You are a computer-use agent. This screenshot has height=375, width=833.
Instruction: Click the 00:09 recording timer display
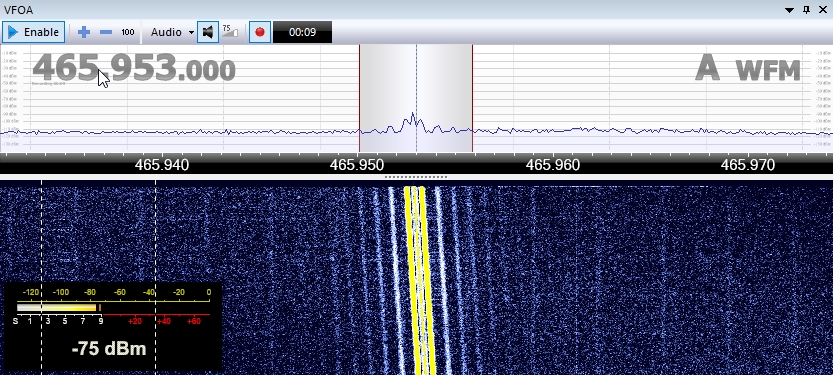pyautogui.click(x=302, y=32)
